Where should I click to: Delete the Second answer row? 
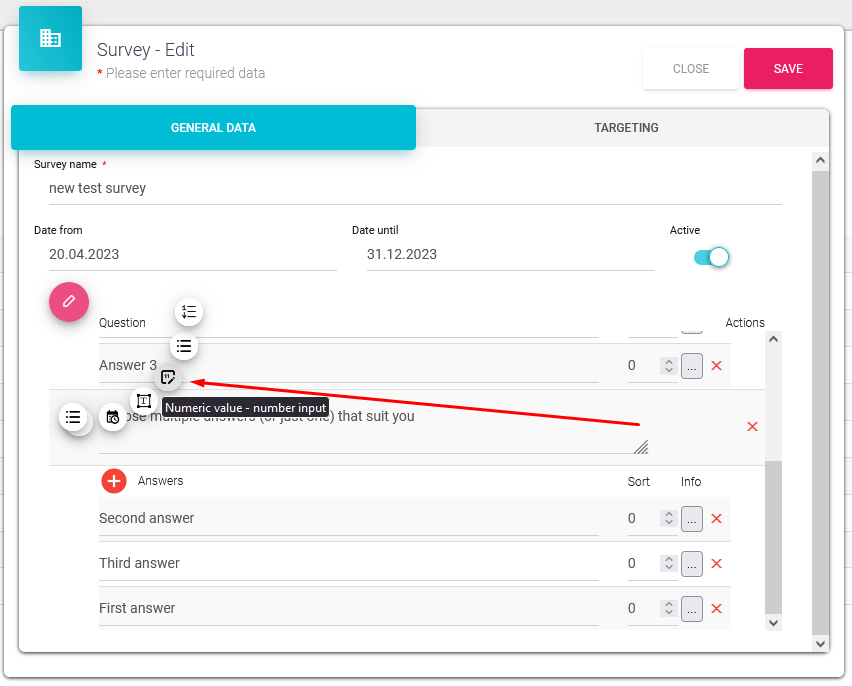716,518
